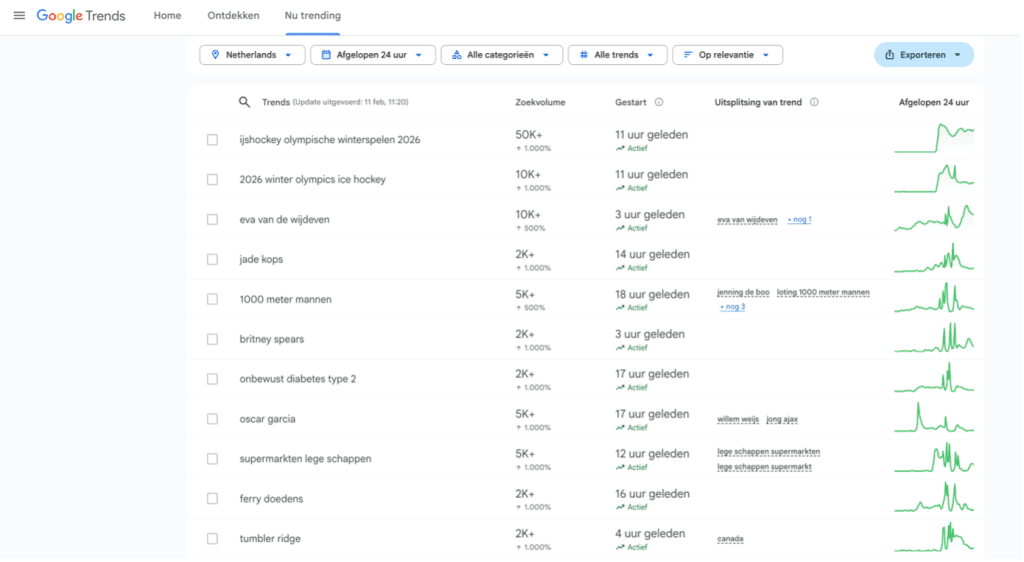Click the search magnifier icon in Trends header
This screenshot has height=562, width=1024.
(244, 102)
